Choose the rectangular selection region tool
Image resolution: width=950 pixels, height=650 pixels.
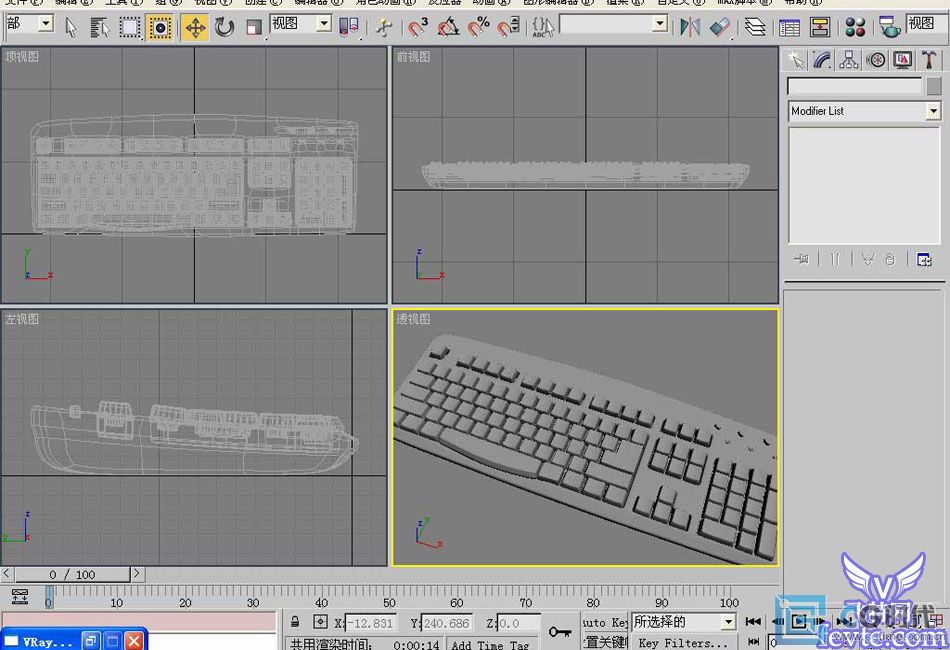(x=129, y=27)
